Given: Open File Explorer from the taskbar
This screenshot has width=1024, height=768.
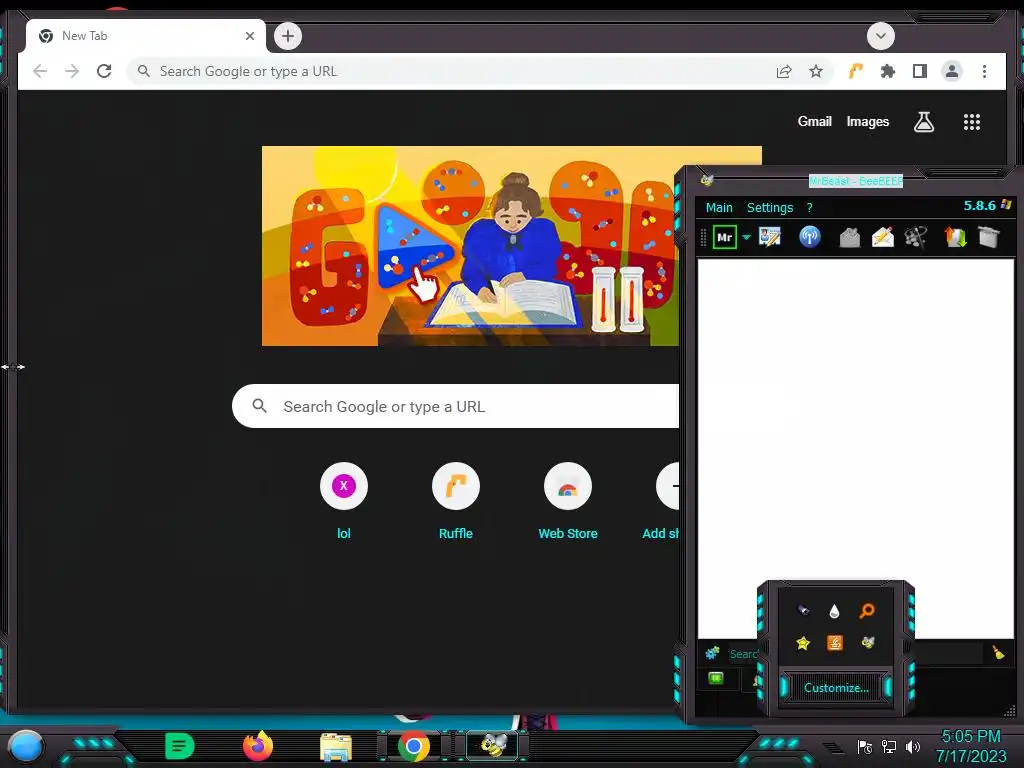Looking at the screenshot, I should 336,746.
